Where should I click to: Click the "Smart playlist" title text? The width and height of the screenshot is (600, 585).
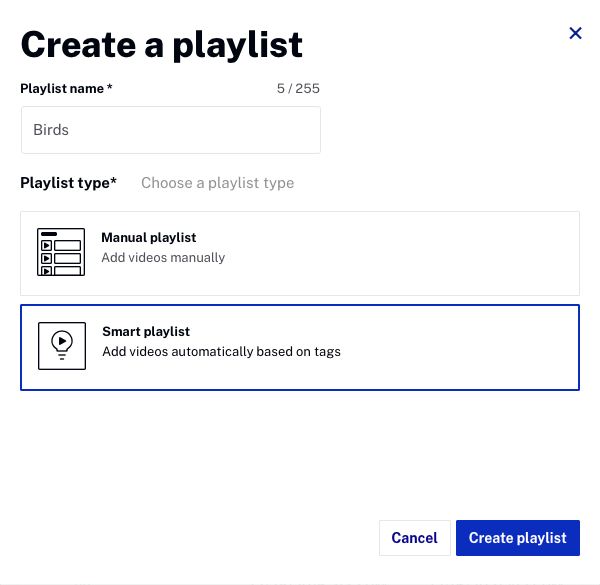[146, 331]
